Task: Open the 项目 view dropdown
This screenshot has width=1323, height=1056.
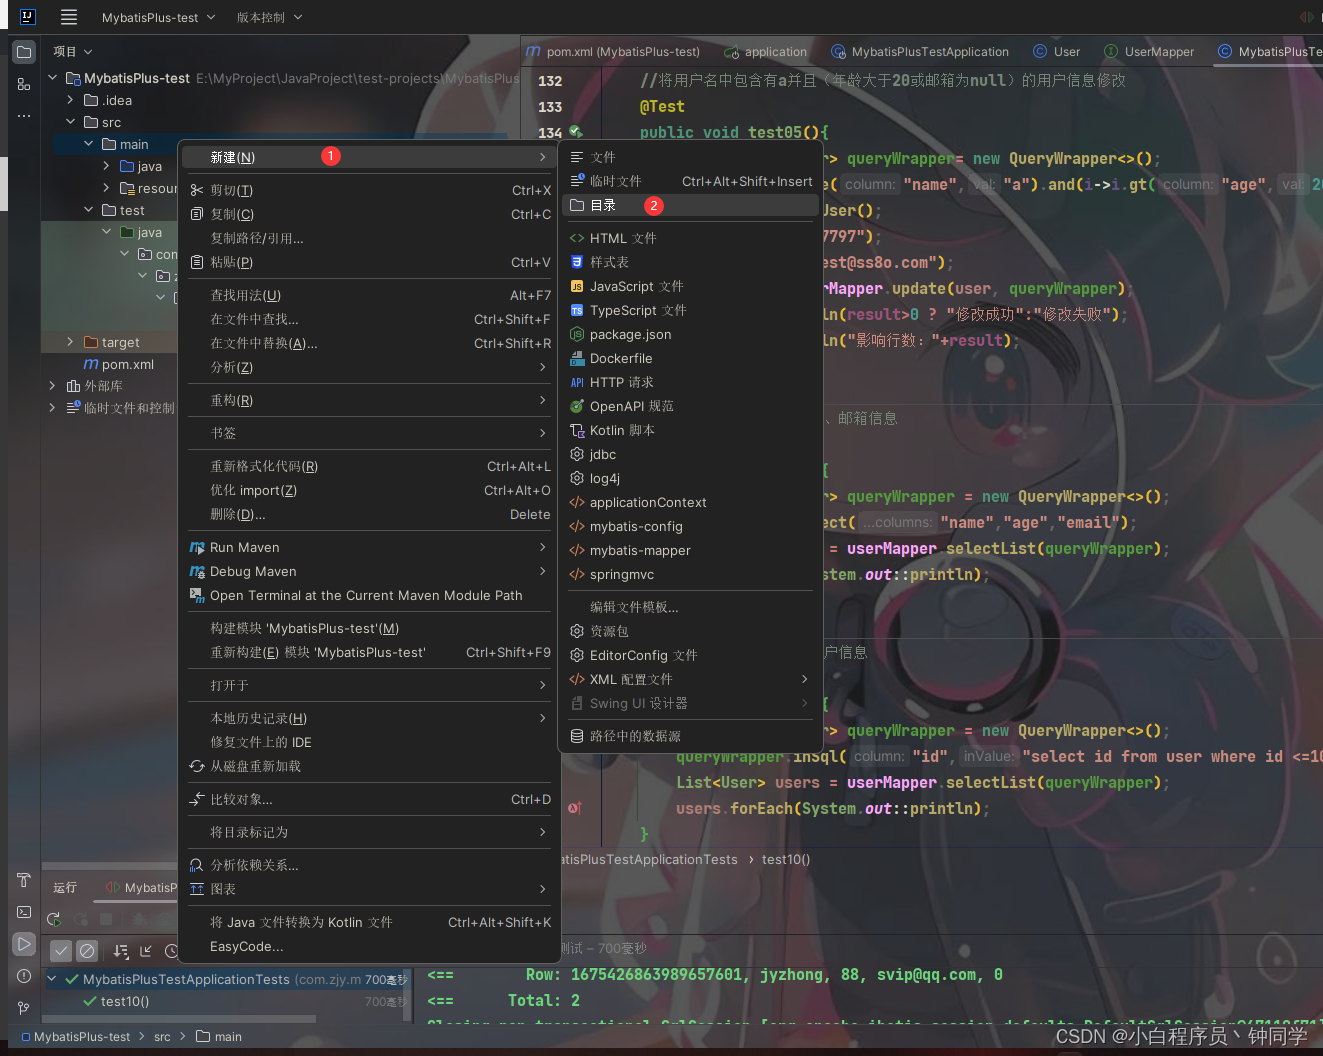Action: pyautogui.click(x=73, y=51)
